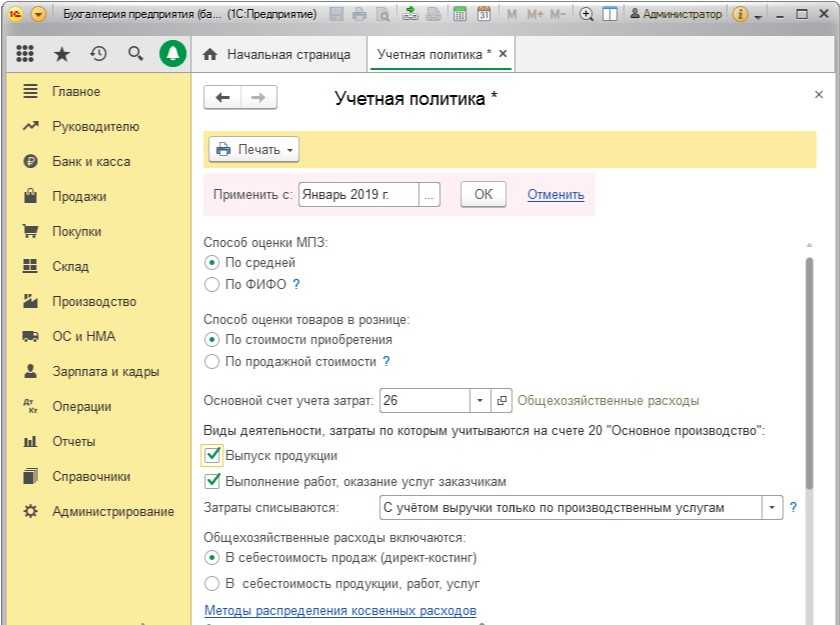
Task: Expand the Основной счет учета затрат dropdown
Action: point(480,400)
